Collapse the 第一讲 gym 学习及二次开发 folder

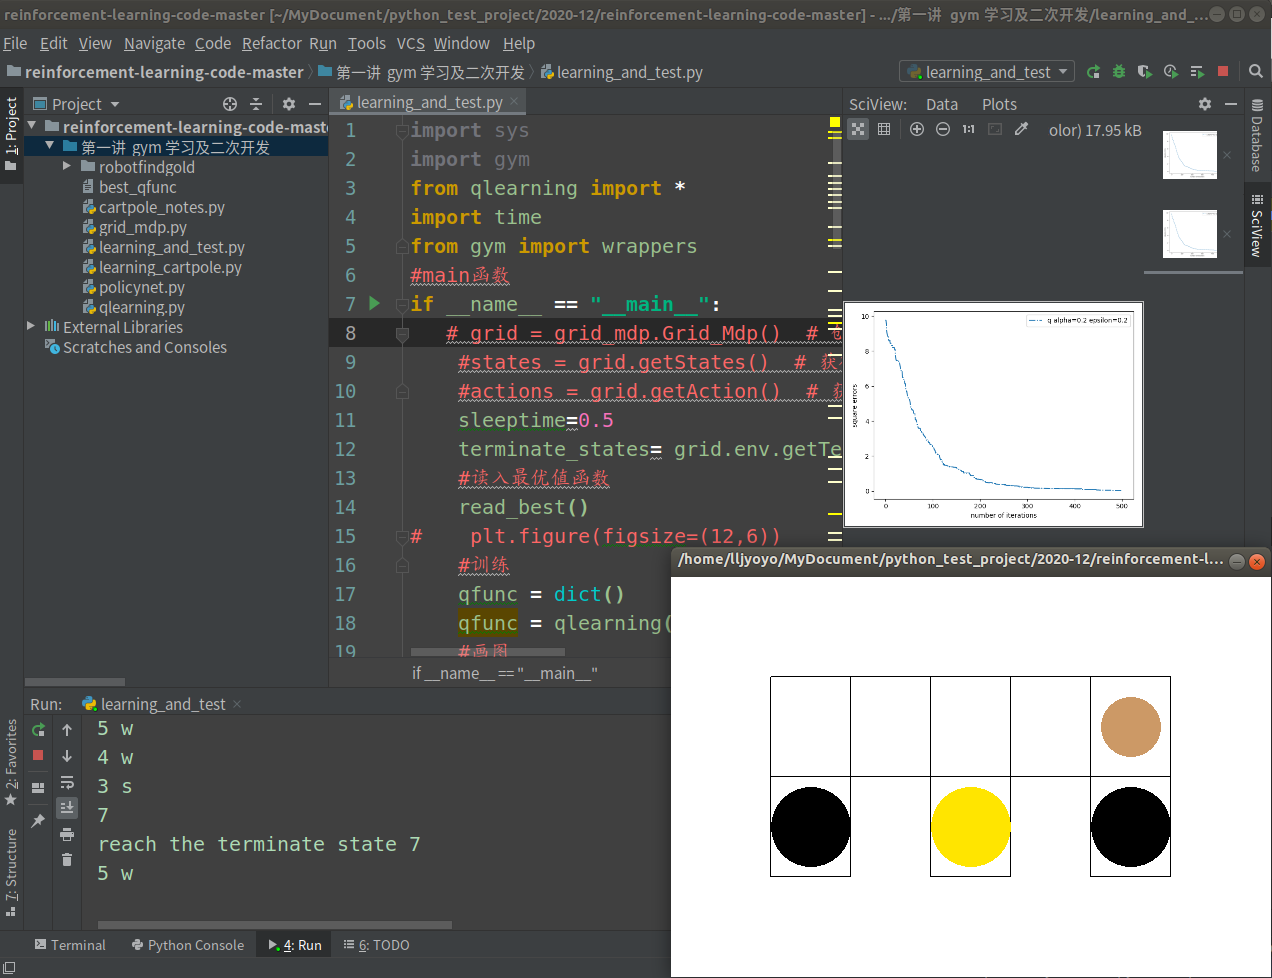point(49,147)
